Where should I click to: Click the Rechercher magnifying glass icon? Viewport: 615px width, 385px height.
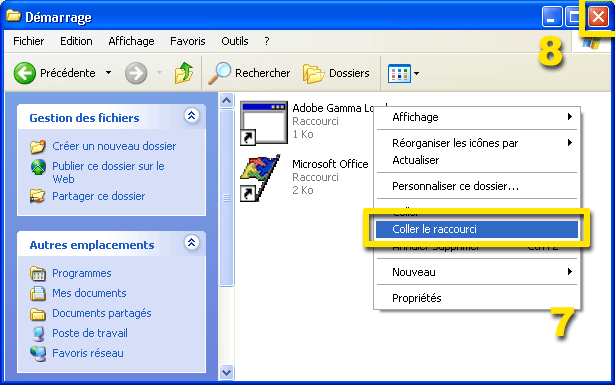coord(219,73)
